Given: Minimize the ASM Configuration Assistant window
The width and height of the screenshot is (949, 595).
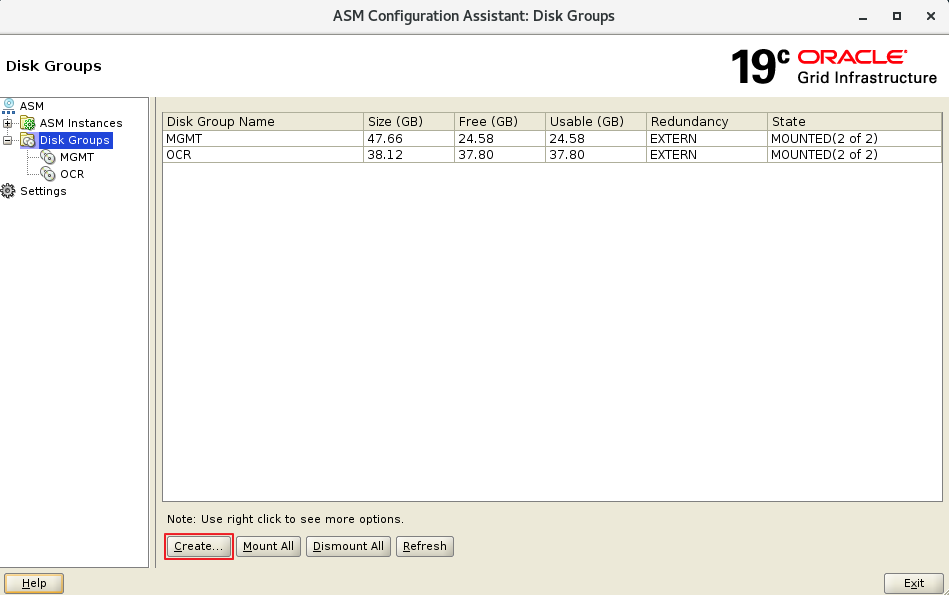Looking at the screenshot, I should coord(863,16).
